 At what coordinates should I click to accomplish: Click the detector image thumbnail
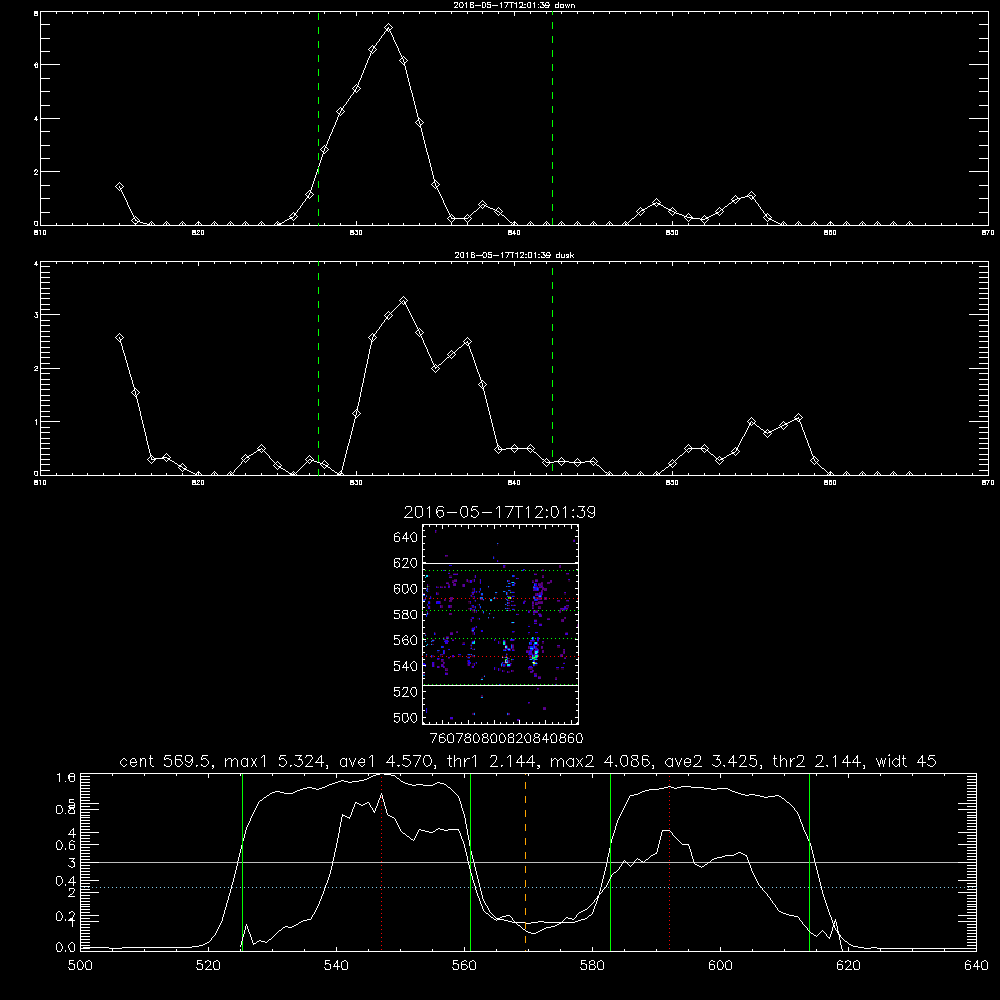500,624
